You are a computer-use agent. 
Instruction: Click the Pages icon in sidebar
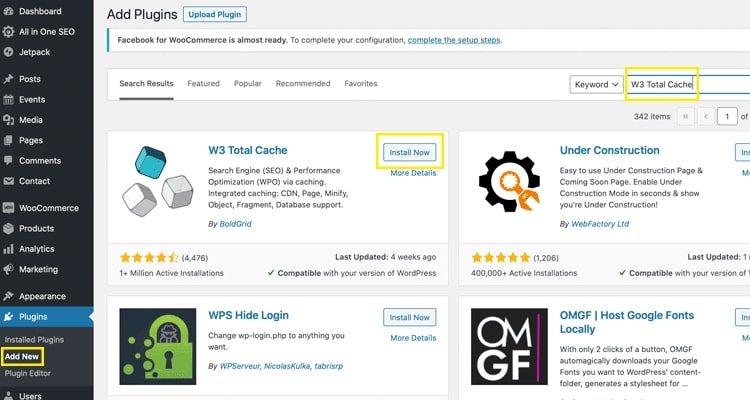[x=8, y=140]
